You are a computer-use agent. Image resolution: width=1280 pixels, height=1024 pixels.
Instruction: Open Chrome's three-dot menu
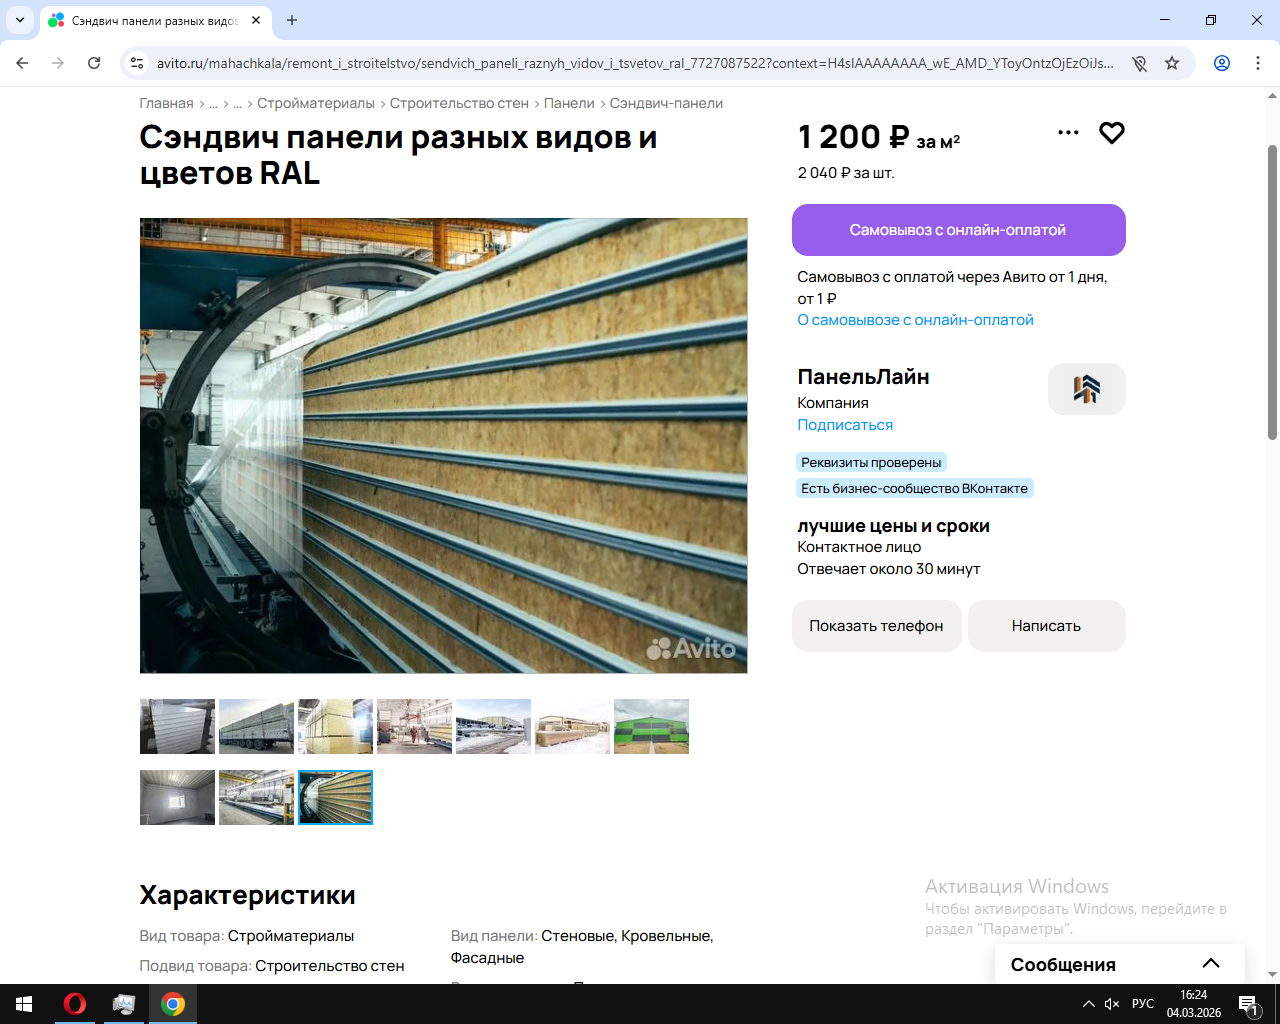[x=1258, y=63]
